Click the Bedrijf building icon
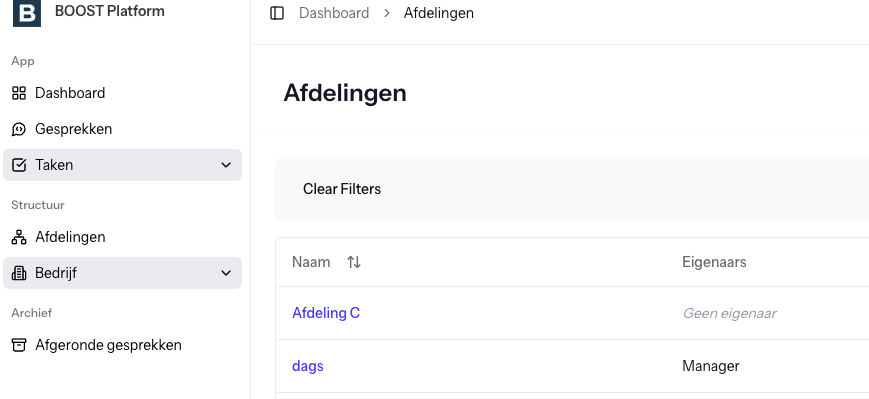The image size is (869, 399). [x=19, y=273]
